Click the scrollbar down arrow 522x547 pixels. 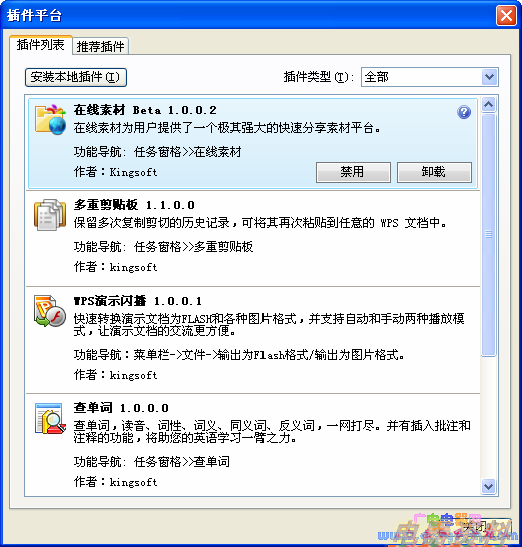(489, 486)
